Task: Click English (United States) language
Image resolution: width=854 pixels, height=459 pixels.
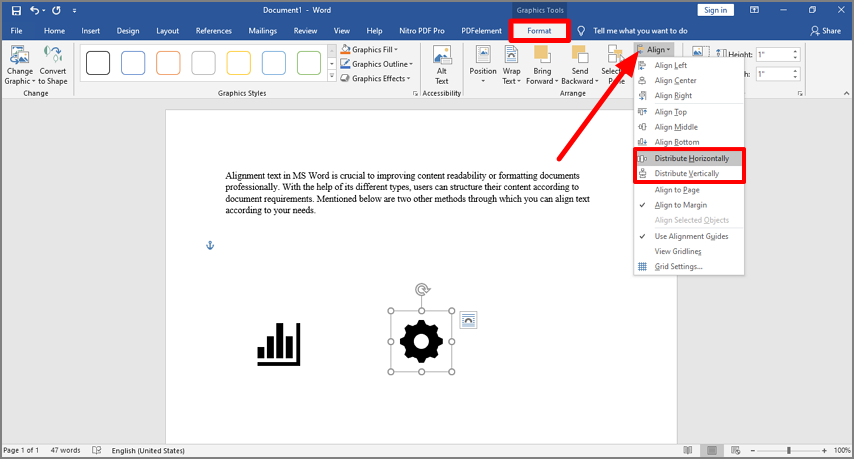Action: tap(148, 450)
